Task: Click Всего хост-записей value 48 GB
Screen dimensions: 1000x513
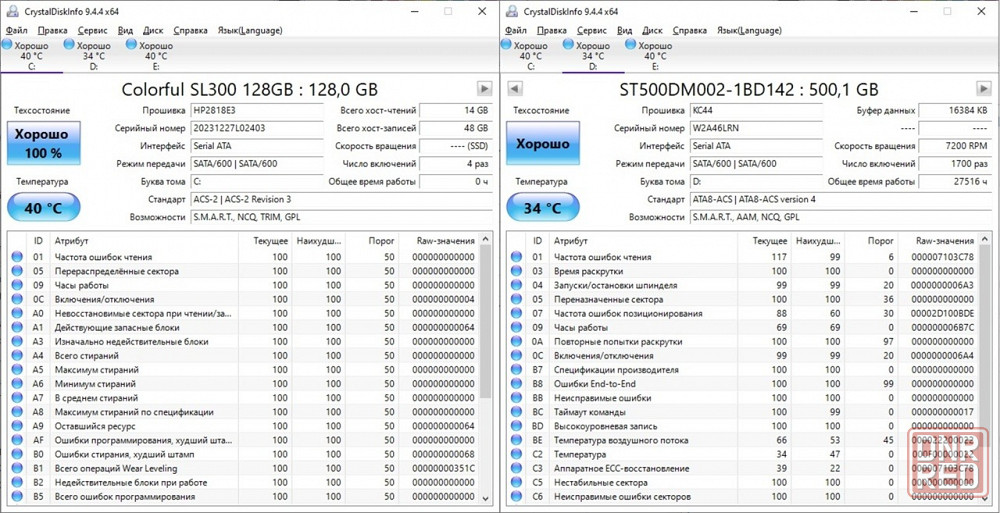Action: [455, 128]
